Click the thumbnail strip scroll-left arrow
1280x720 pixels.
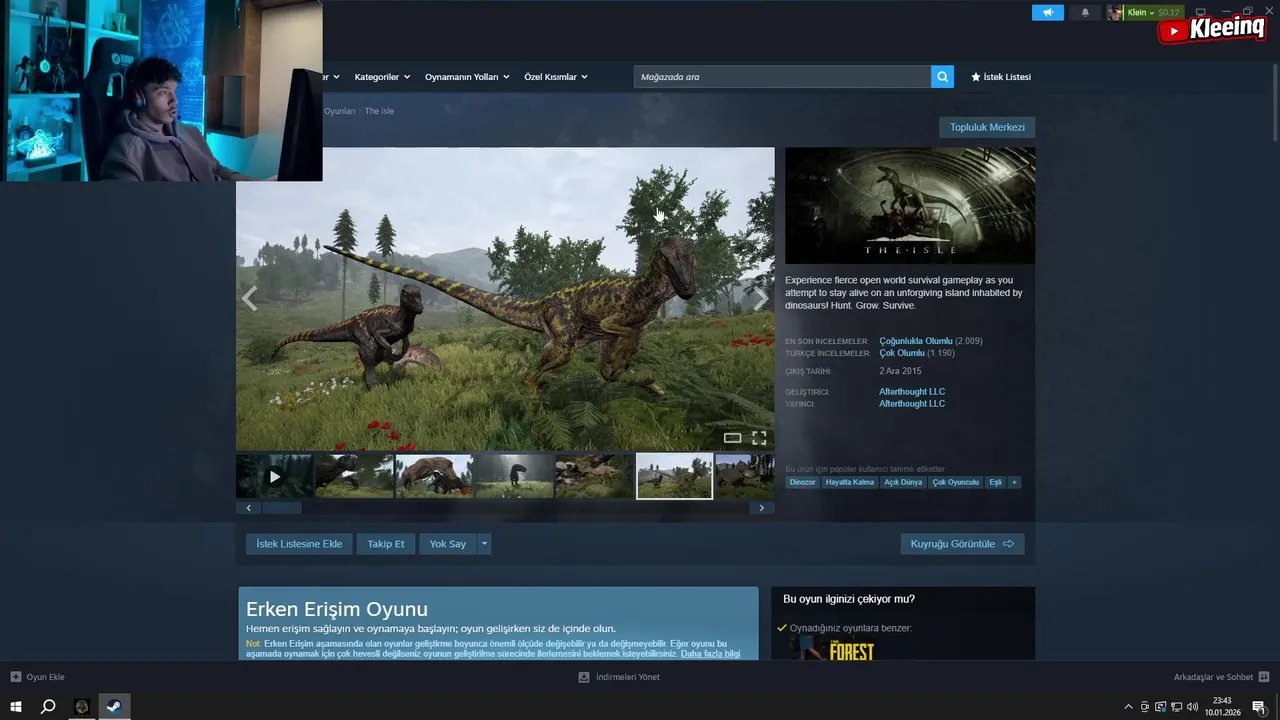point(249,508)
